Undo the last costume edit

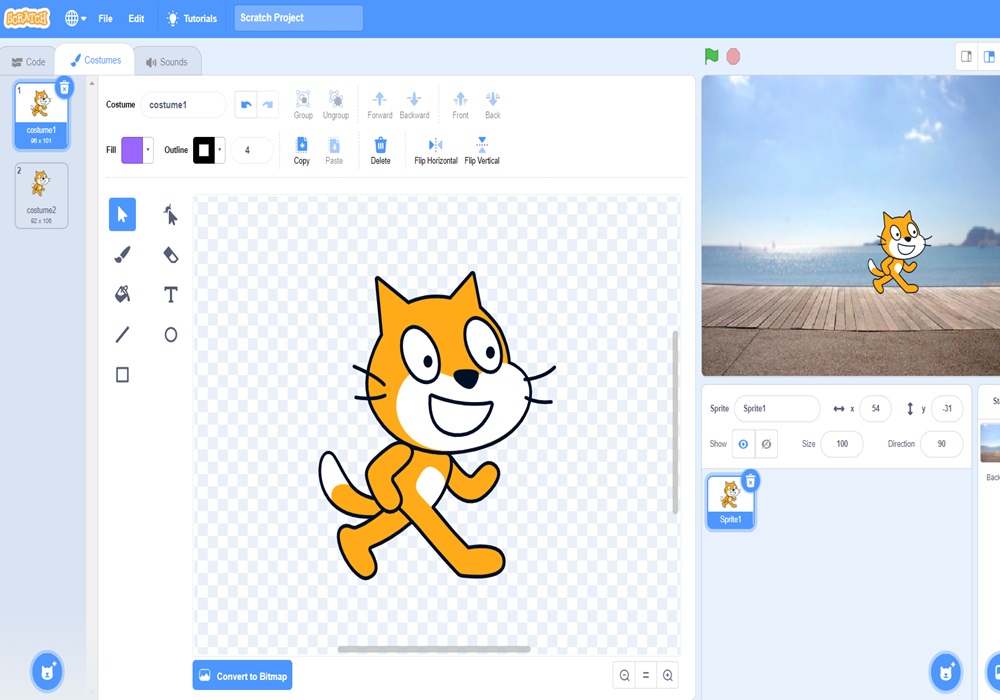(x=246, y=105)
